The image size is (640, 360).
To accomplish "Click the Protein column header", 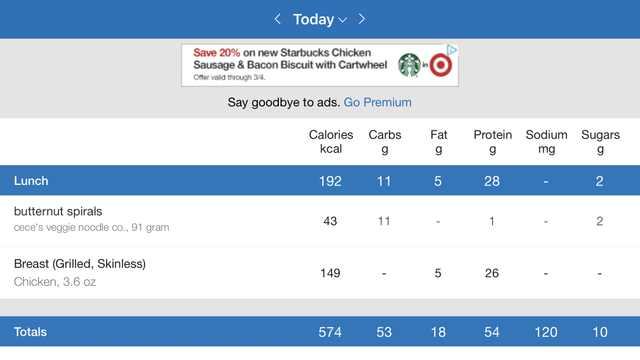I will [492, 142].
